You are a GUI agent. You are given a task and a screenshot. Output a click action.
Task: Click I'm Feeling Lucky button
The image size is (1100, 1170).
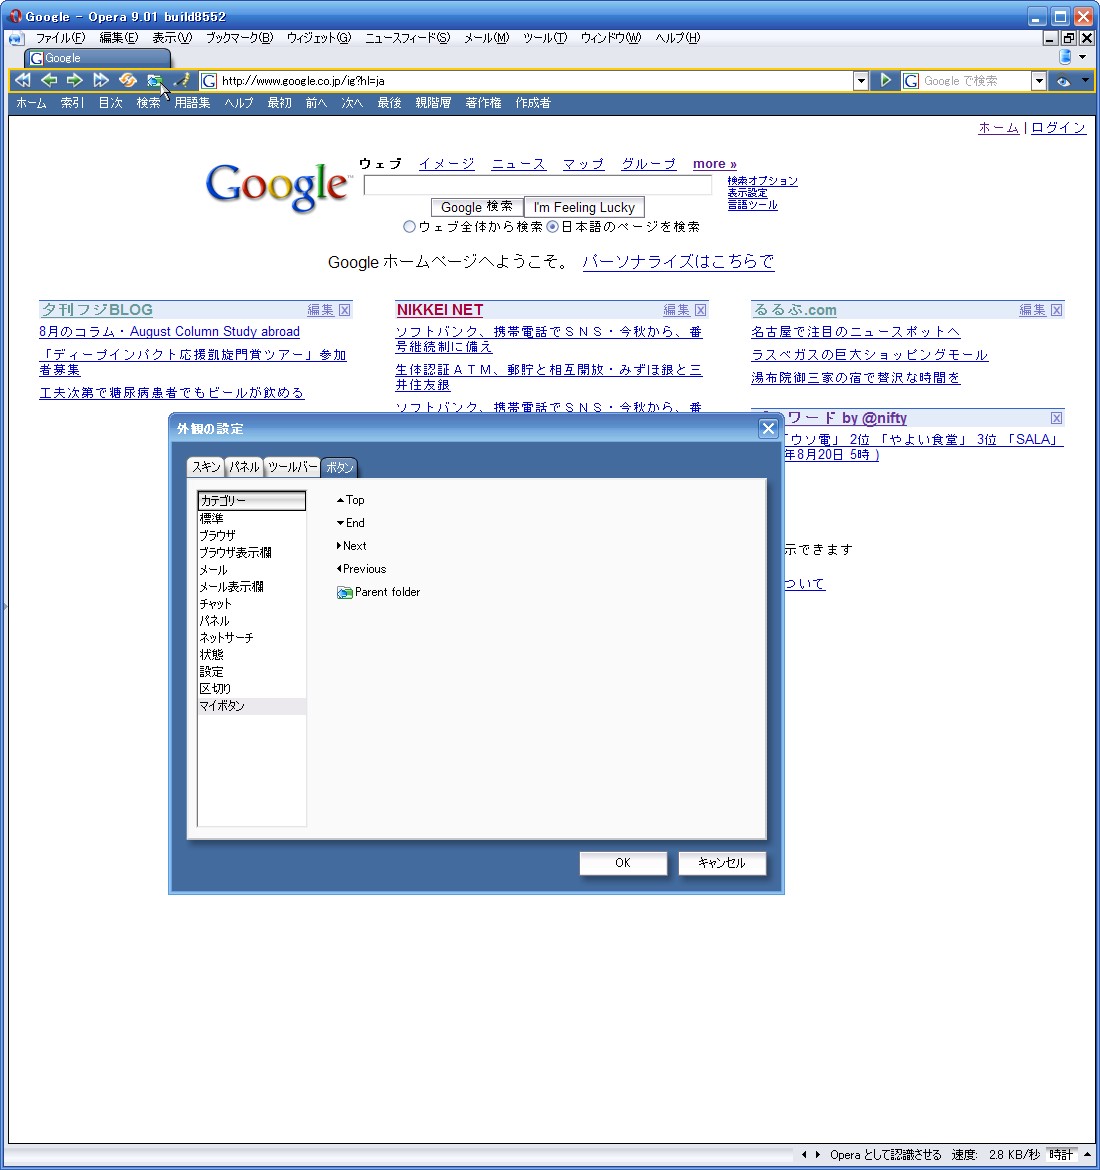click(x=584, y=207)
